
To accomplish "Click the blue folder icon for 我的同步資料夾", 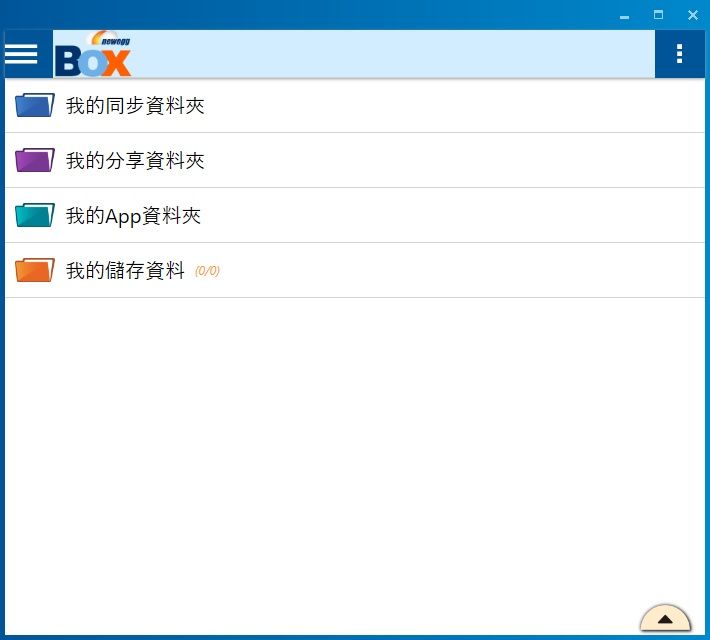I will click(35, 105).
